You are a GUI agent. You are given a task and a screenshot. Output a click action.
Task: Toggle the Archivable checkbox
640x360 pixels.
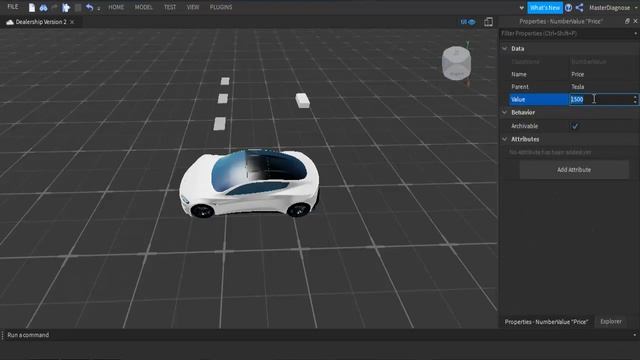point(574,127)
